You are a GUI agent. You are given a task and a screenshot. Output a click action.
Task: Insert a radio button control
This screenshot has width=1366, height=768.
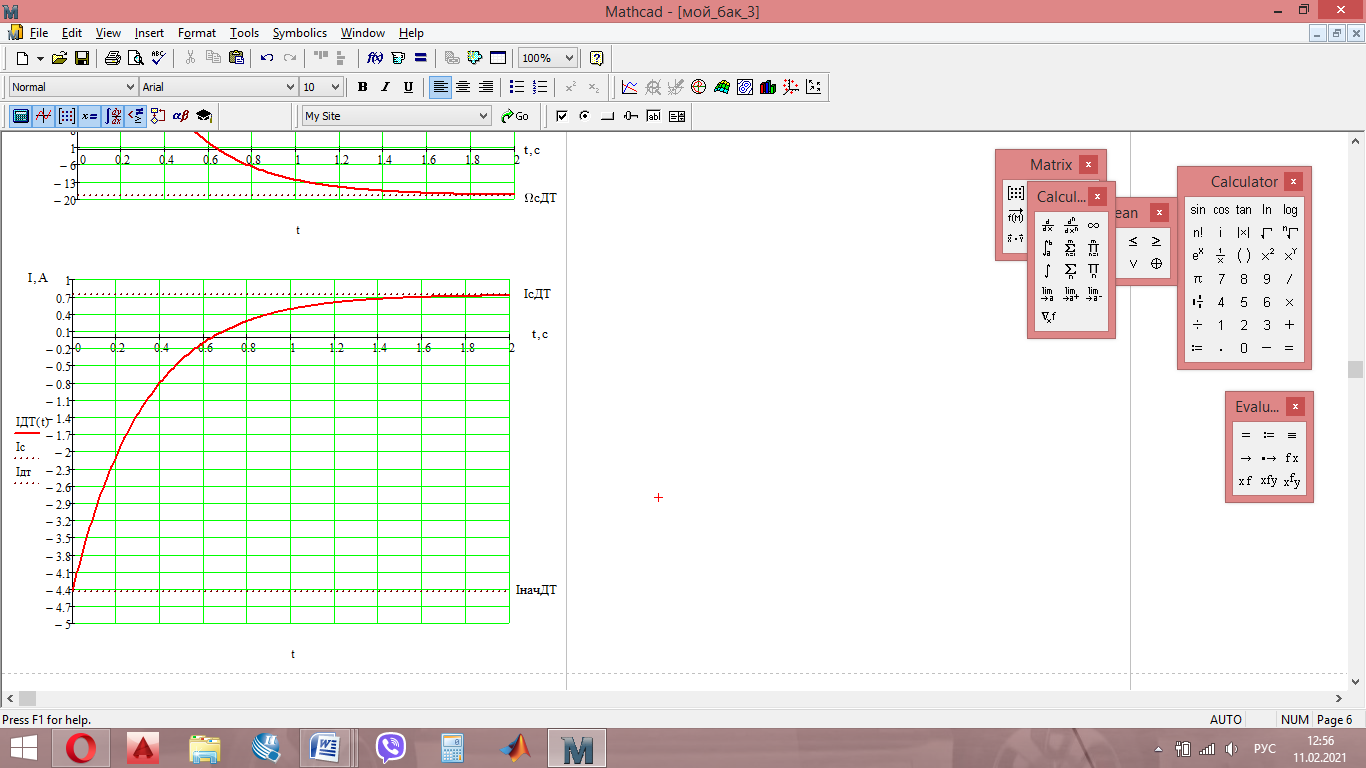[x=584, y=116]
